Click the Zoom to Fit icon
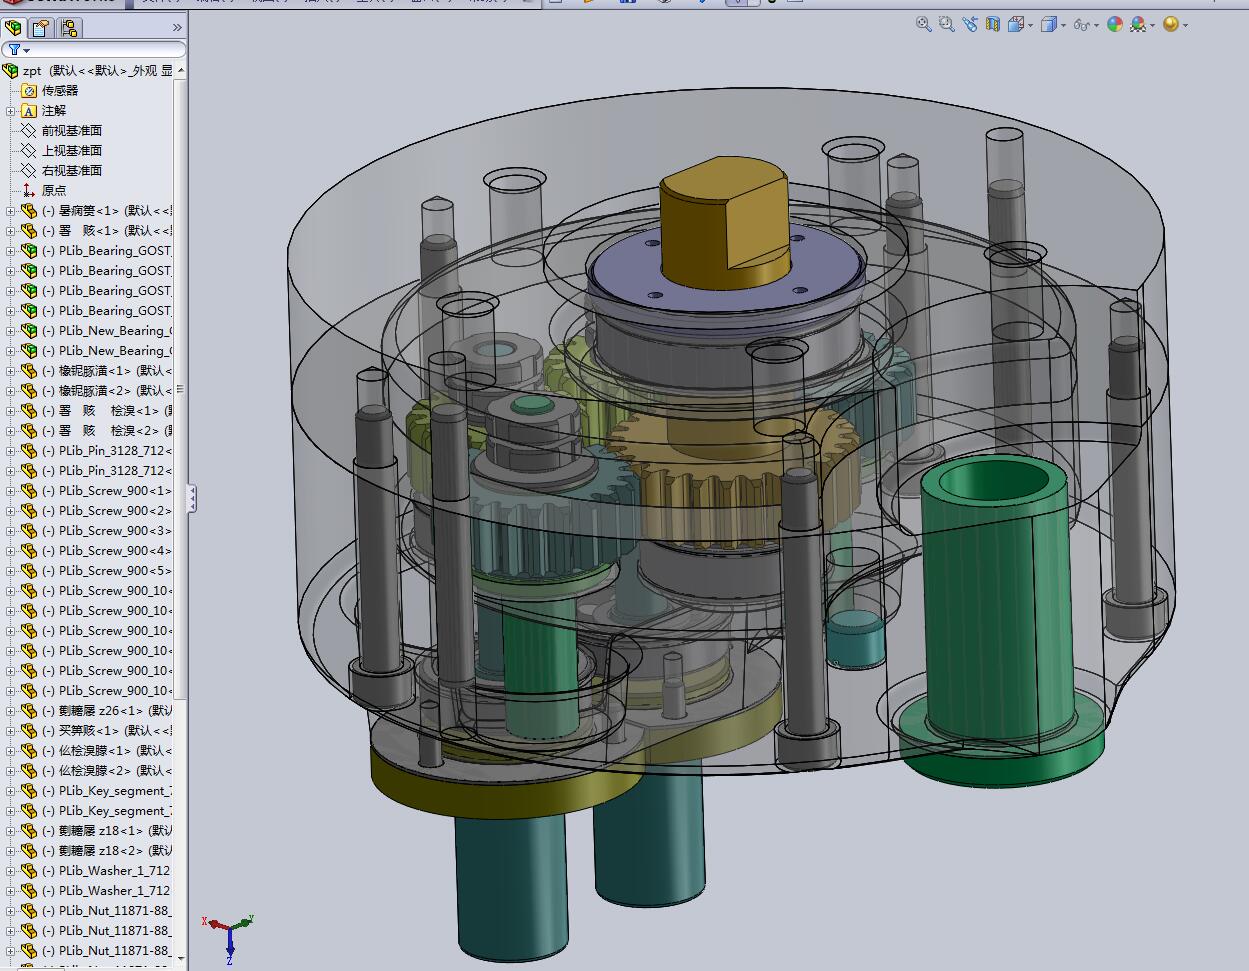Viewport: 1249px width, 971px height. click(923, 24)
